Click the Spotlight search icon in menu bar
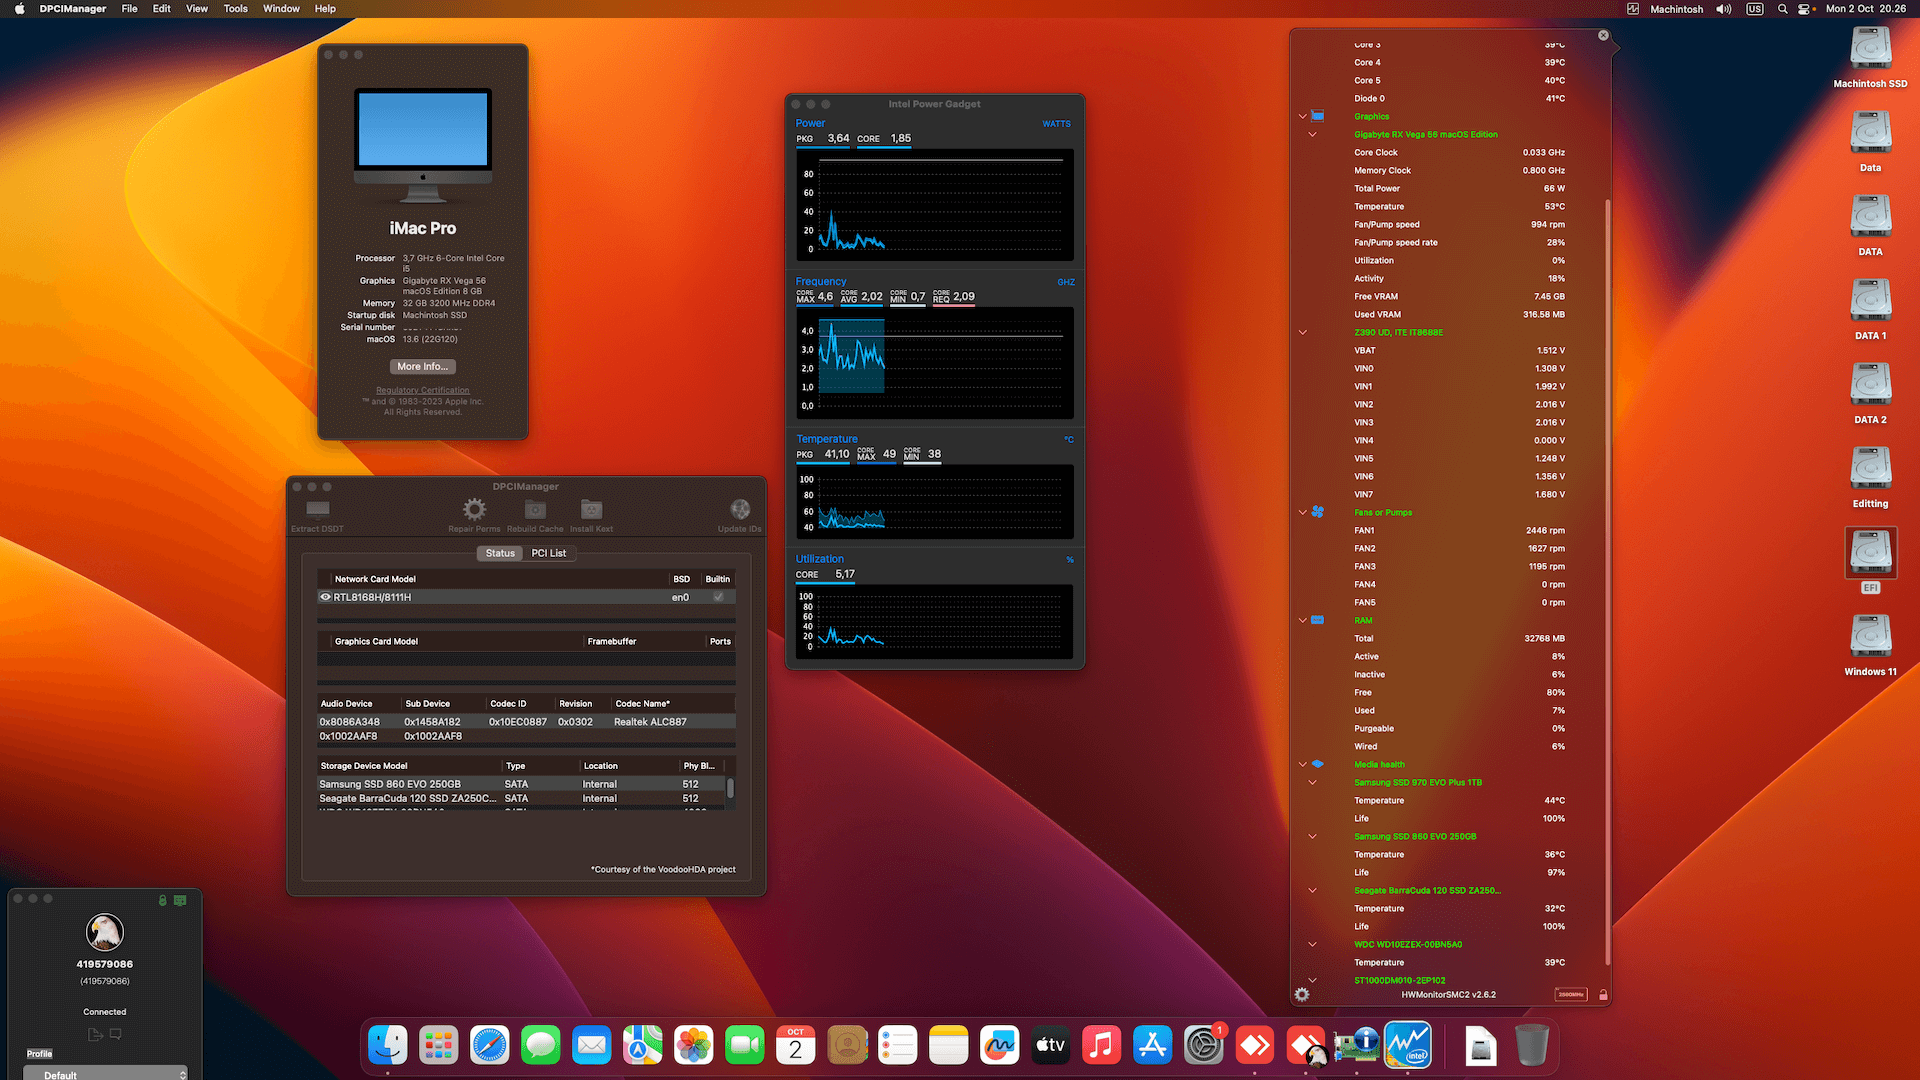Viewport: 1920px width, 1080px height. click(1781, 9)
